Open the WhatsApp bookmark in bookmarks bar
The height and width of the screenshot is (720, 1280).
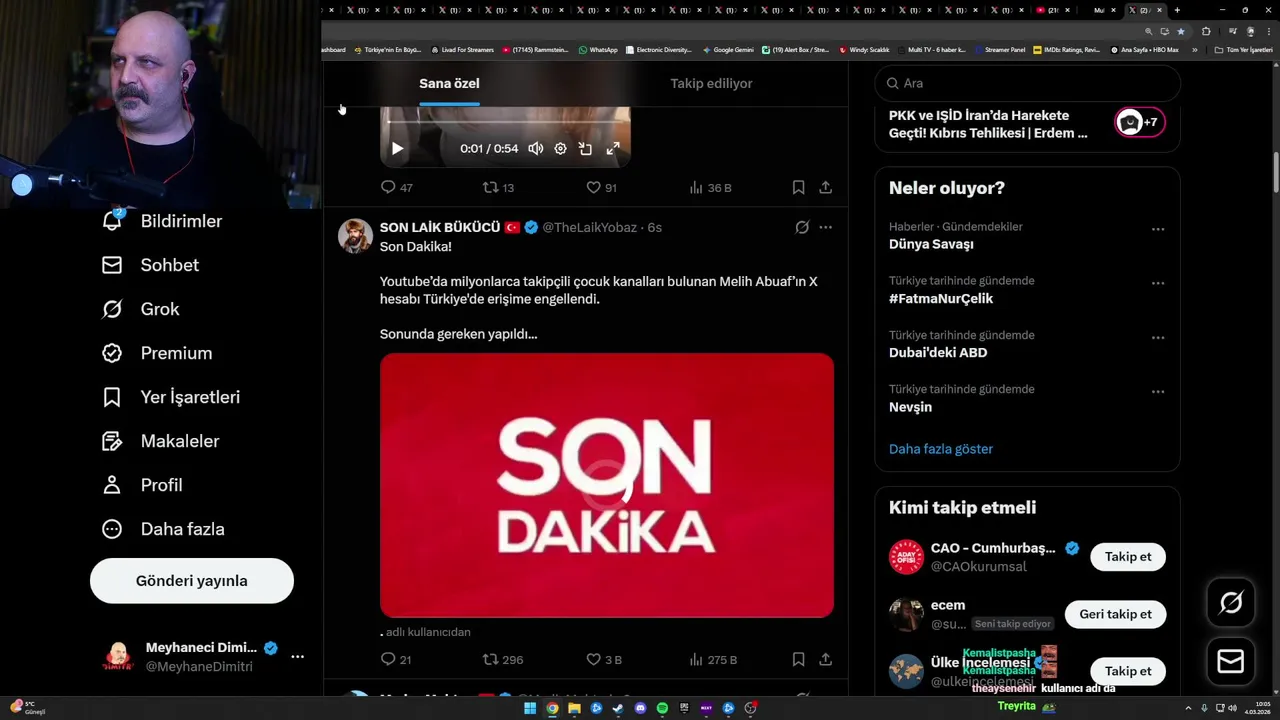tap(598, 49)
